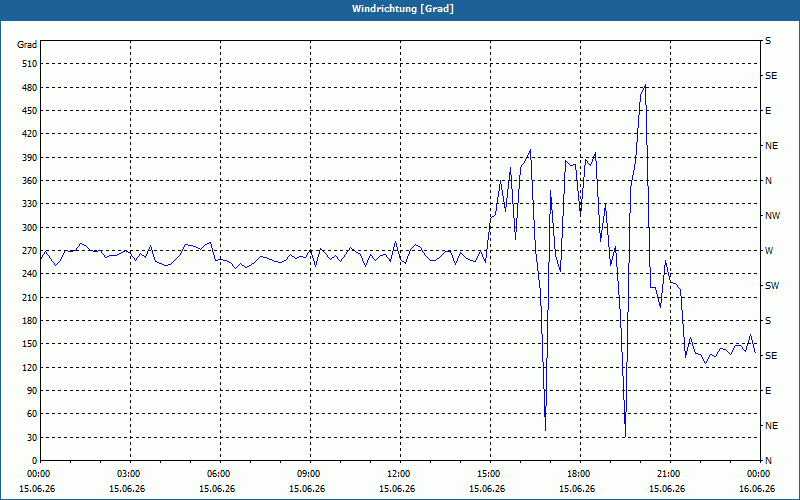Click the Grad unit label above y-axis
This screenshot has width=800, height=500.
(27, 45)
